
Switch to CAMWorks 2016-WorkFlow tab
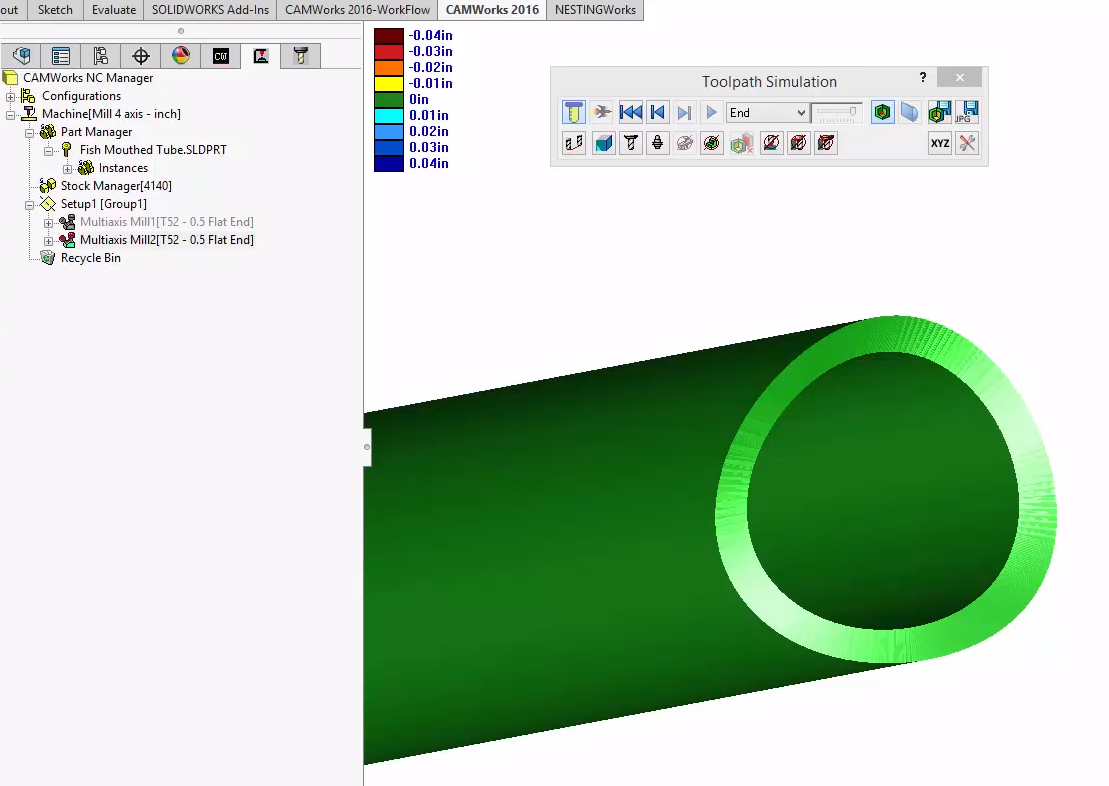(357, 10)
